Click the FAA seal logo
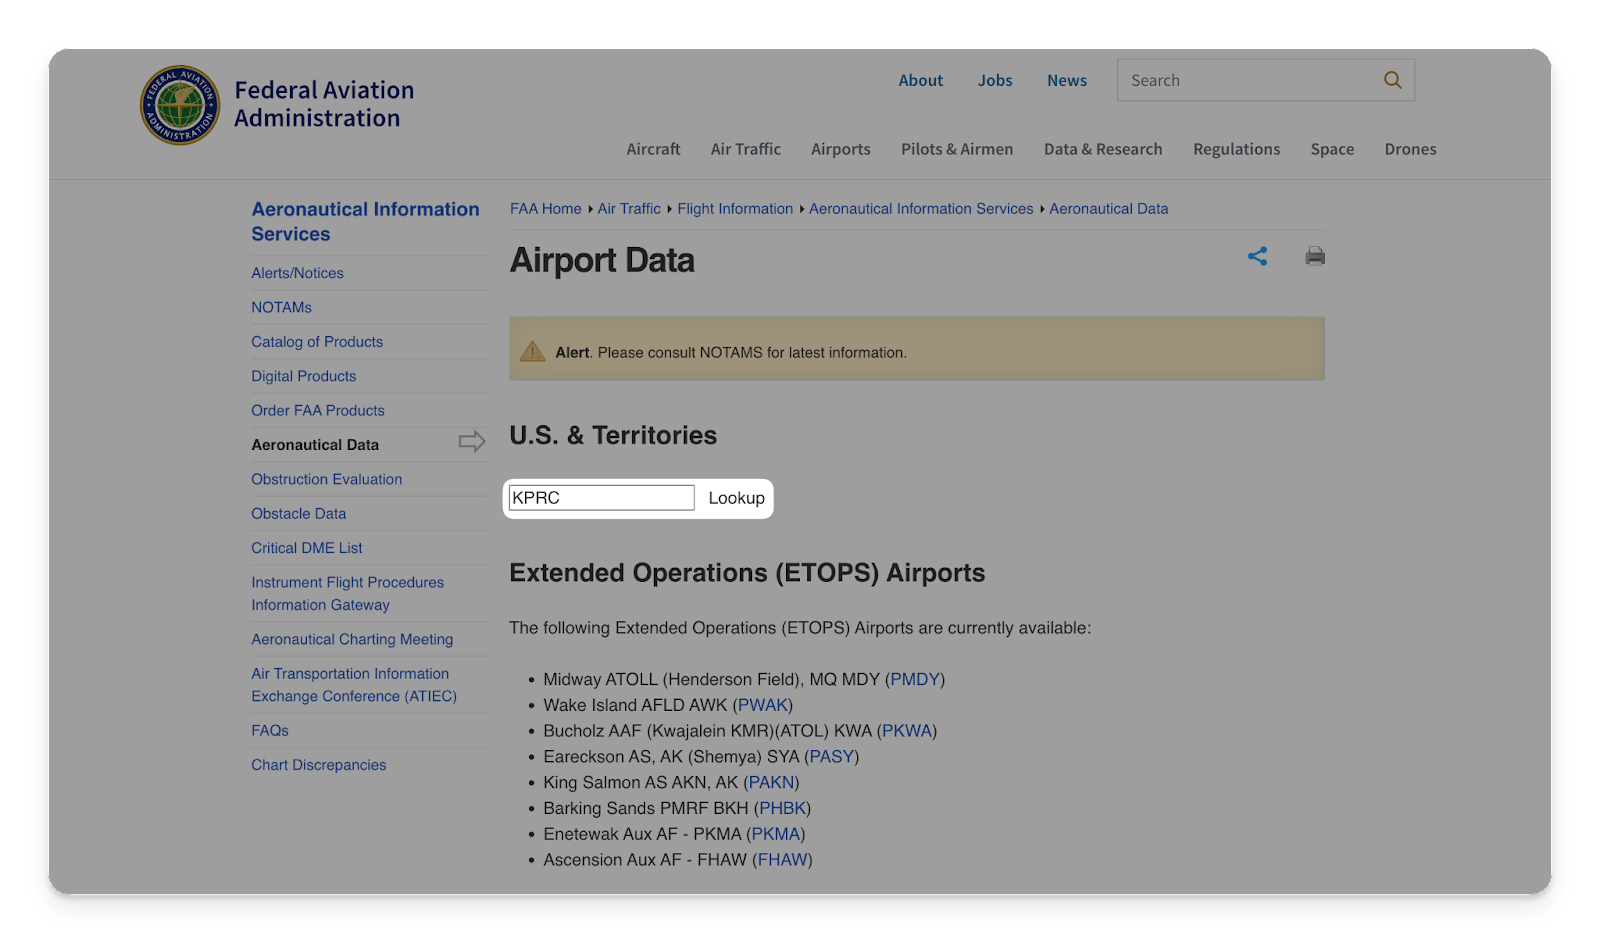This screenshot has width=1600, height=943. (x=180, y=105)
